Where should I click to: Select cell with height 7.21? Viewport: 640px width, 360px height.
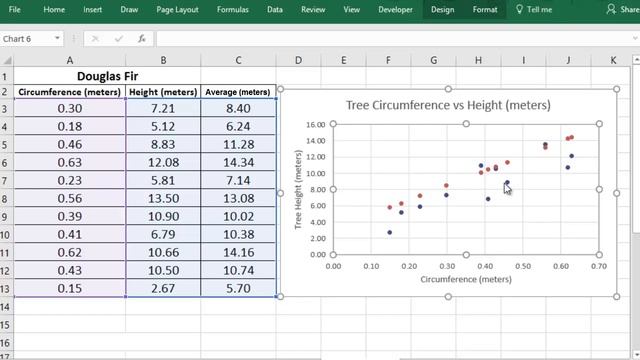click(163, 108)
